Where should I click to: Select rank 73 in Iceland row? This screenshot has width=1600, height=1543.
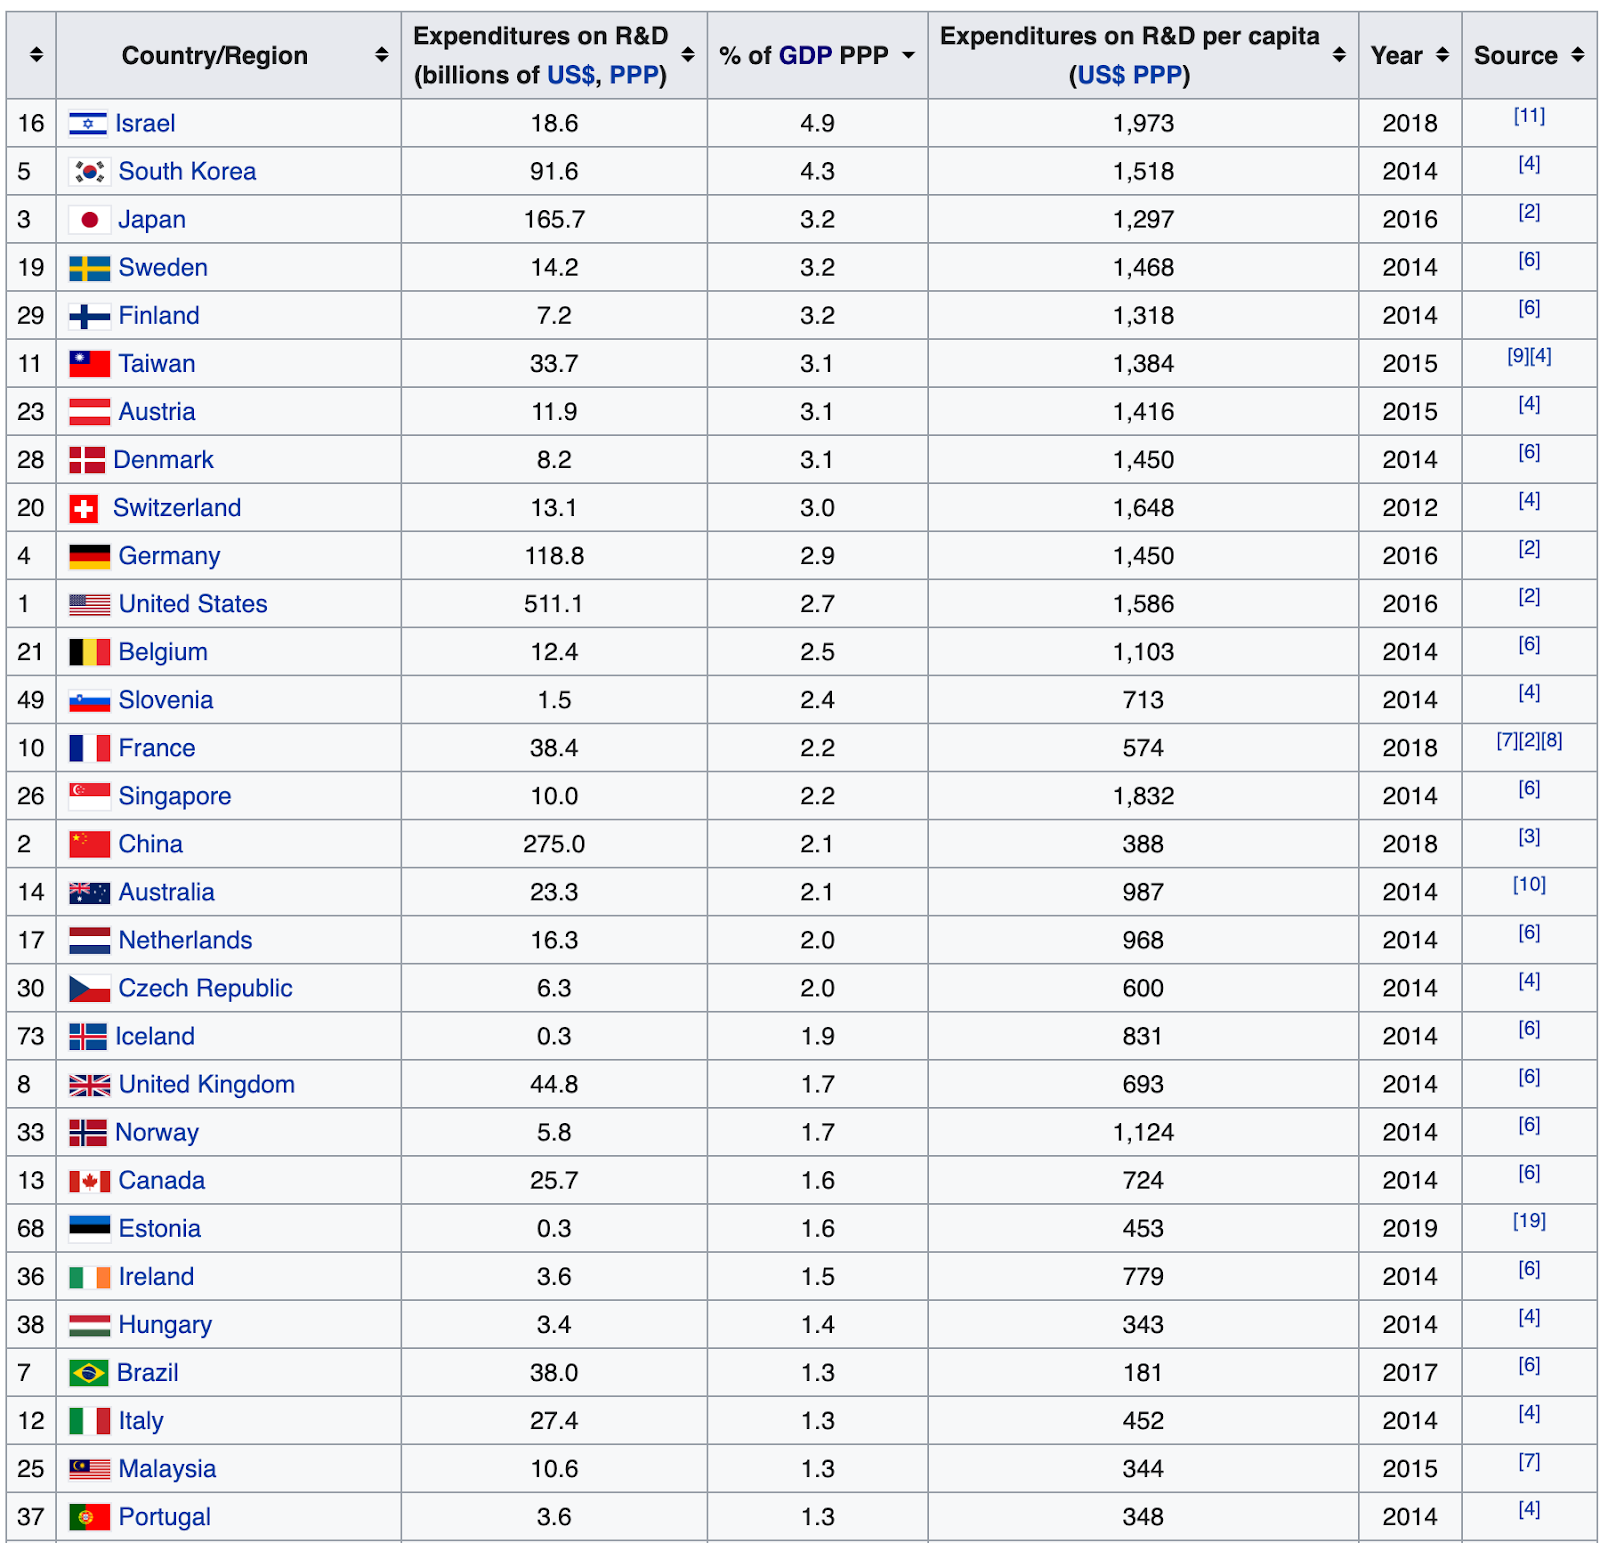31,1037
